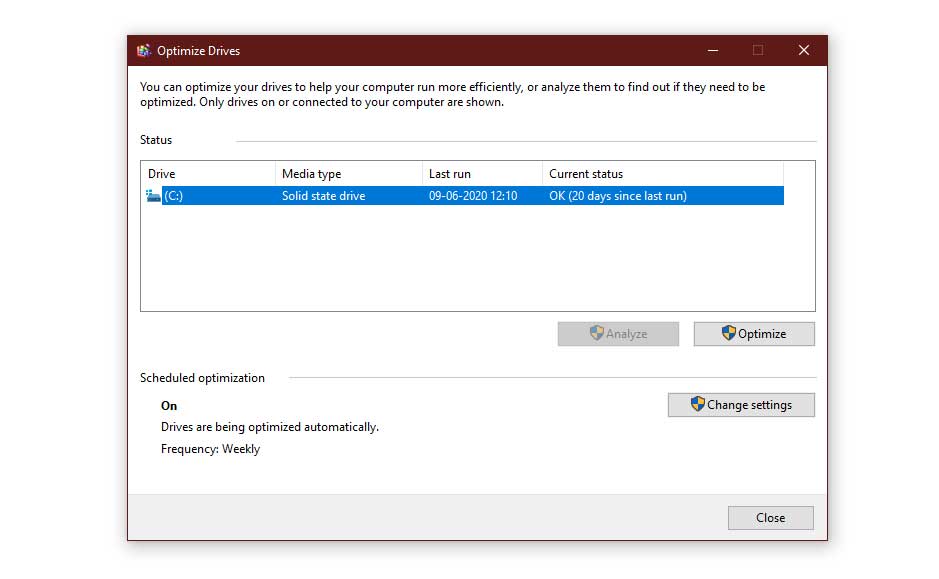The image size is (939, 579).
Task: Click the Optimize Drives title bar icon
Action: click(144, 51)
